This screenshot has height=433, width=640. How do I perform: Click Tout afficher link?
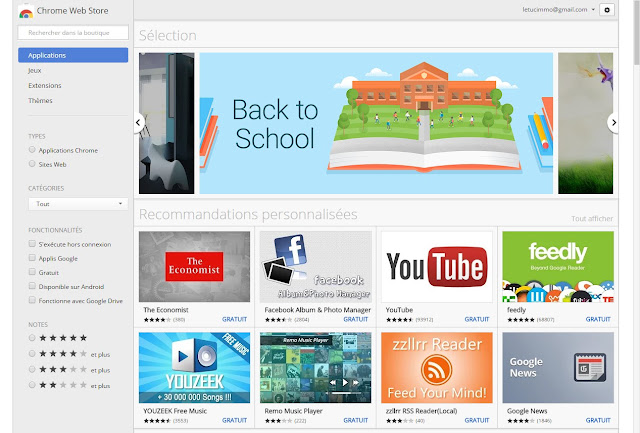click(x=592, y=219)
